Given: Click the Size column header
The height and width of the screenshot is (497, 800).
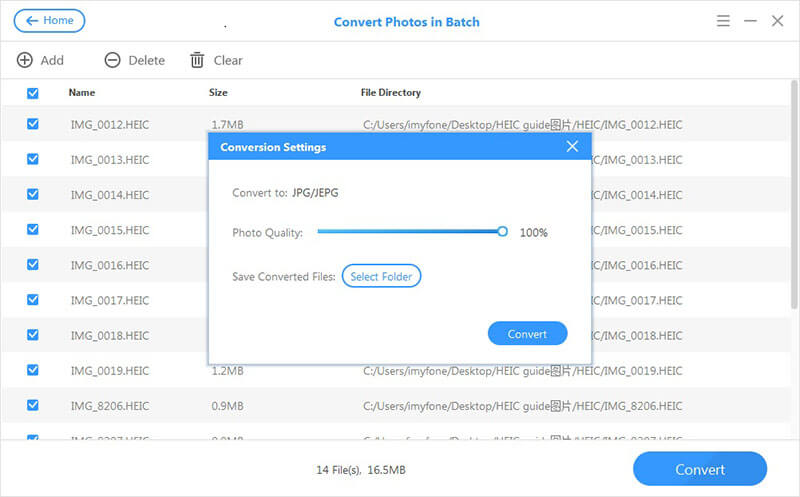Looking at the screenshot, I should point(218,92).
